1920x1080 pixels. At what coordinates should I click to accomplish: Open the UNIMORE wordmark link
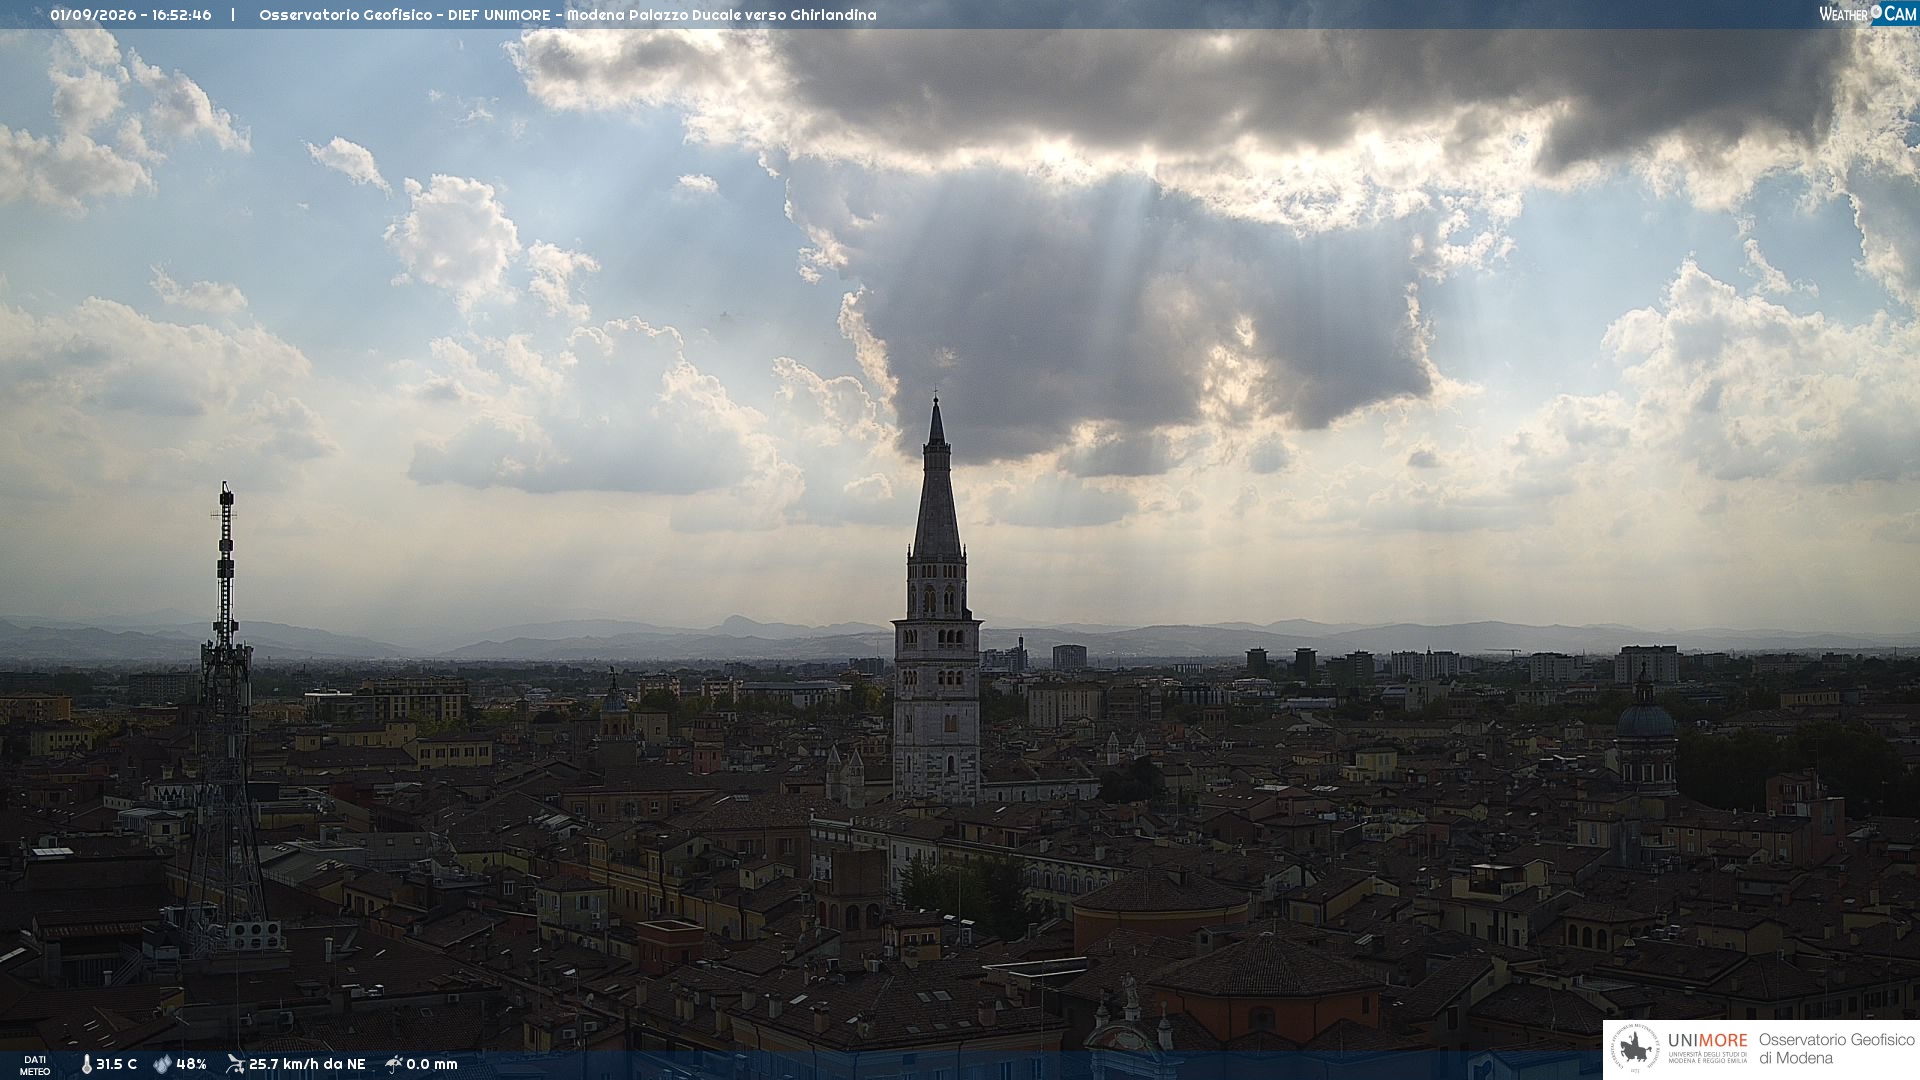click(1708, 1041)
